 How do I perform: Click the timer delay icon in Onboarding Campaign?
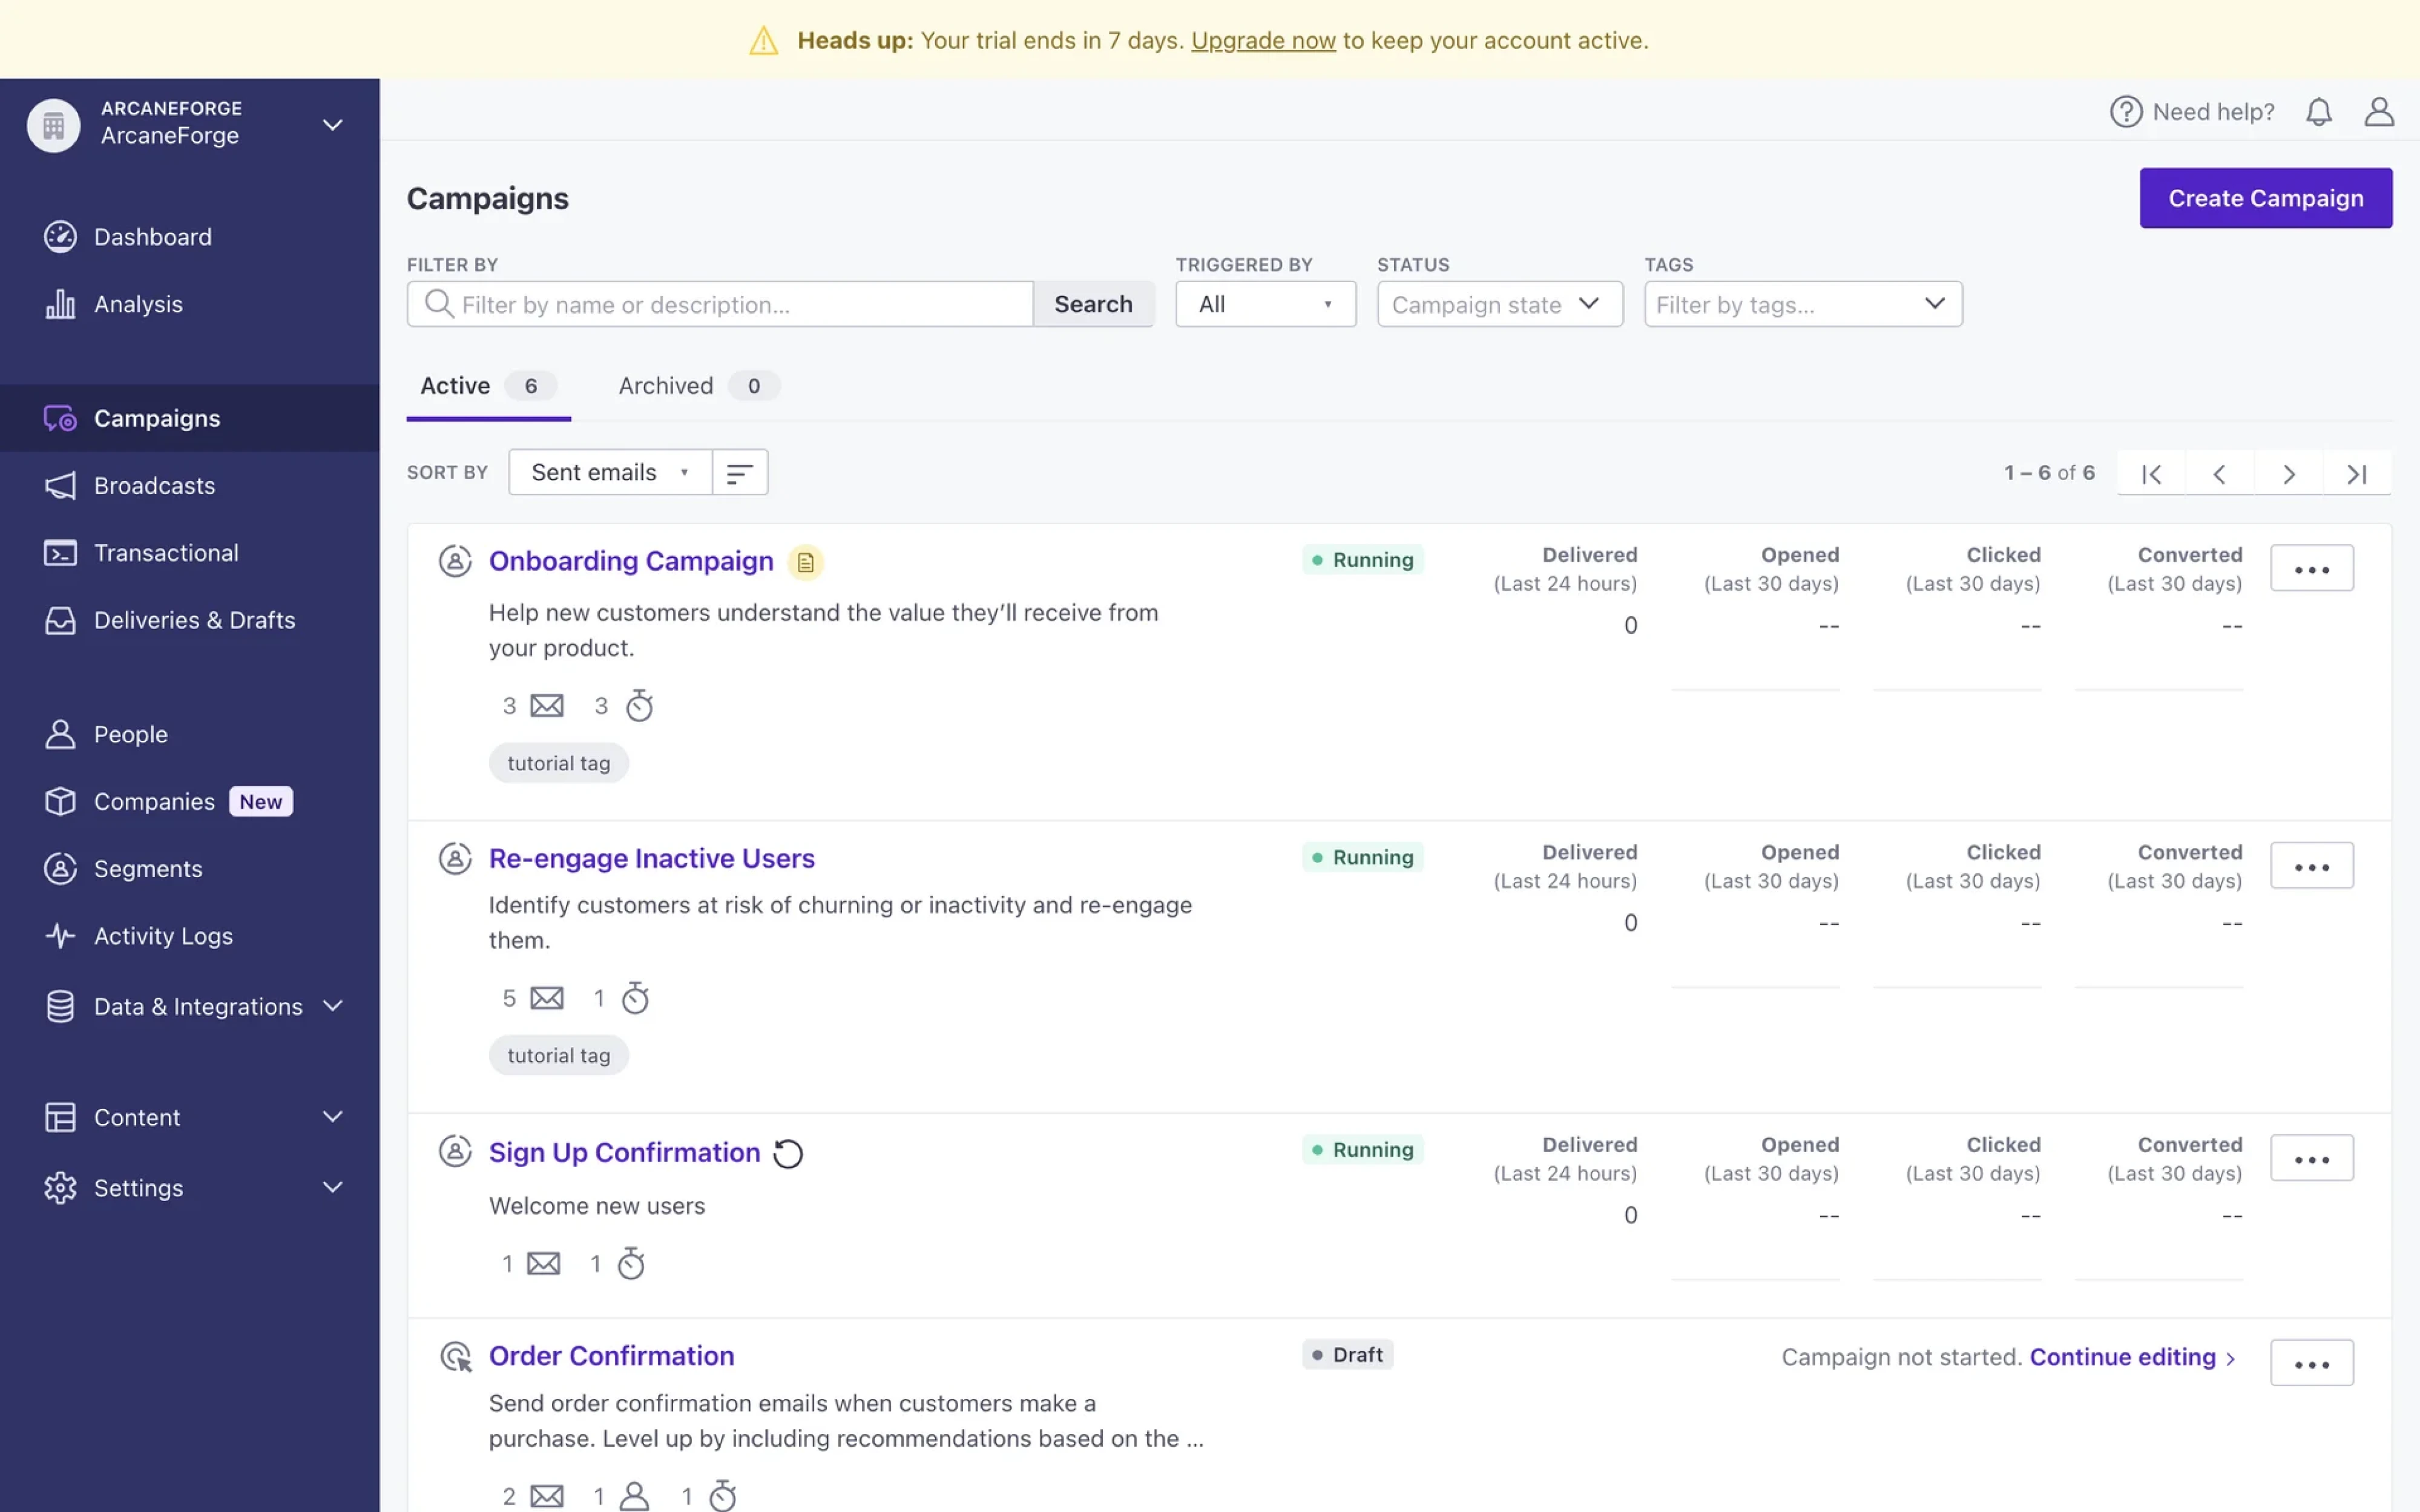click(x=639, y=705)
